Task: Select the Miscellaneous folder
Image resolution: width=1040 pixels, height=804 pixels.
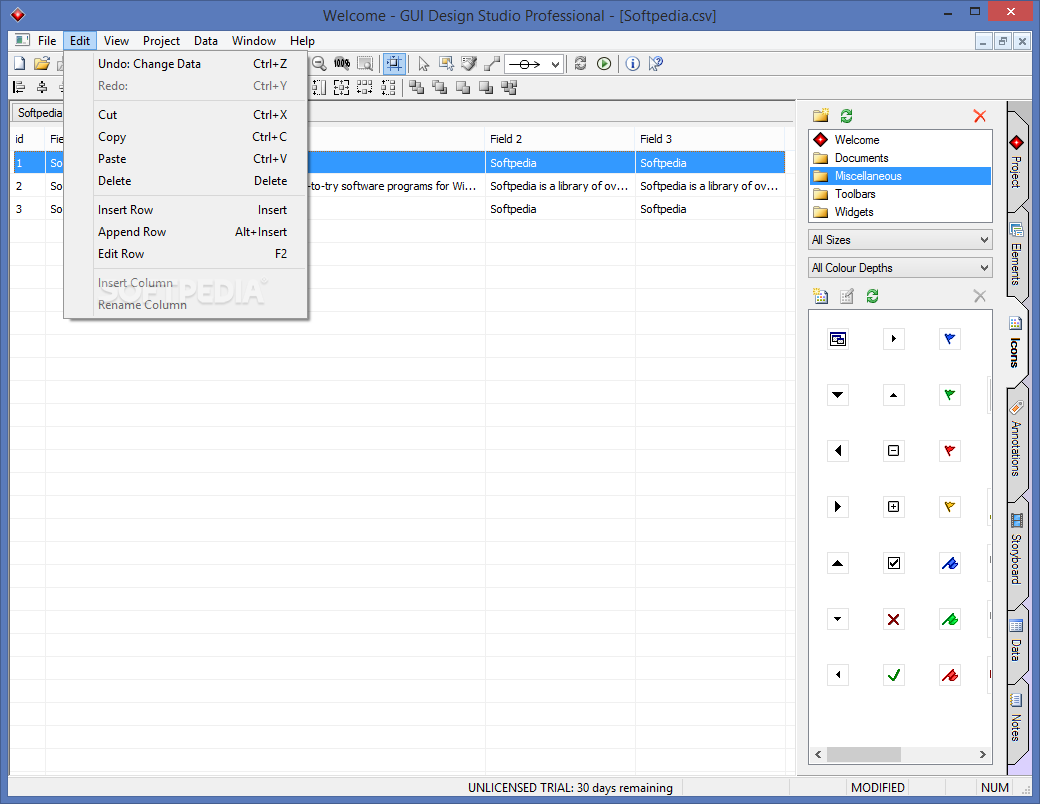Action: click(868, 176)
